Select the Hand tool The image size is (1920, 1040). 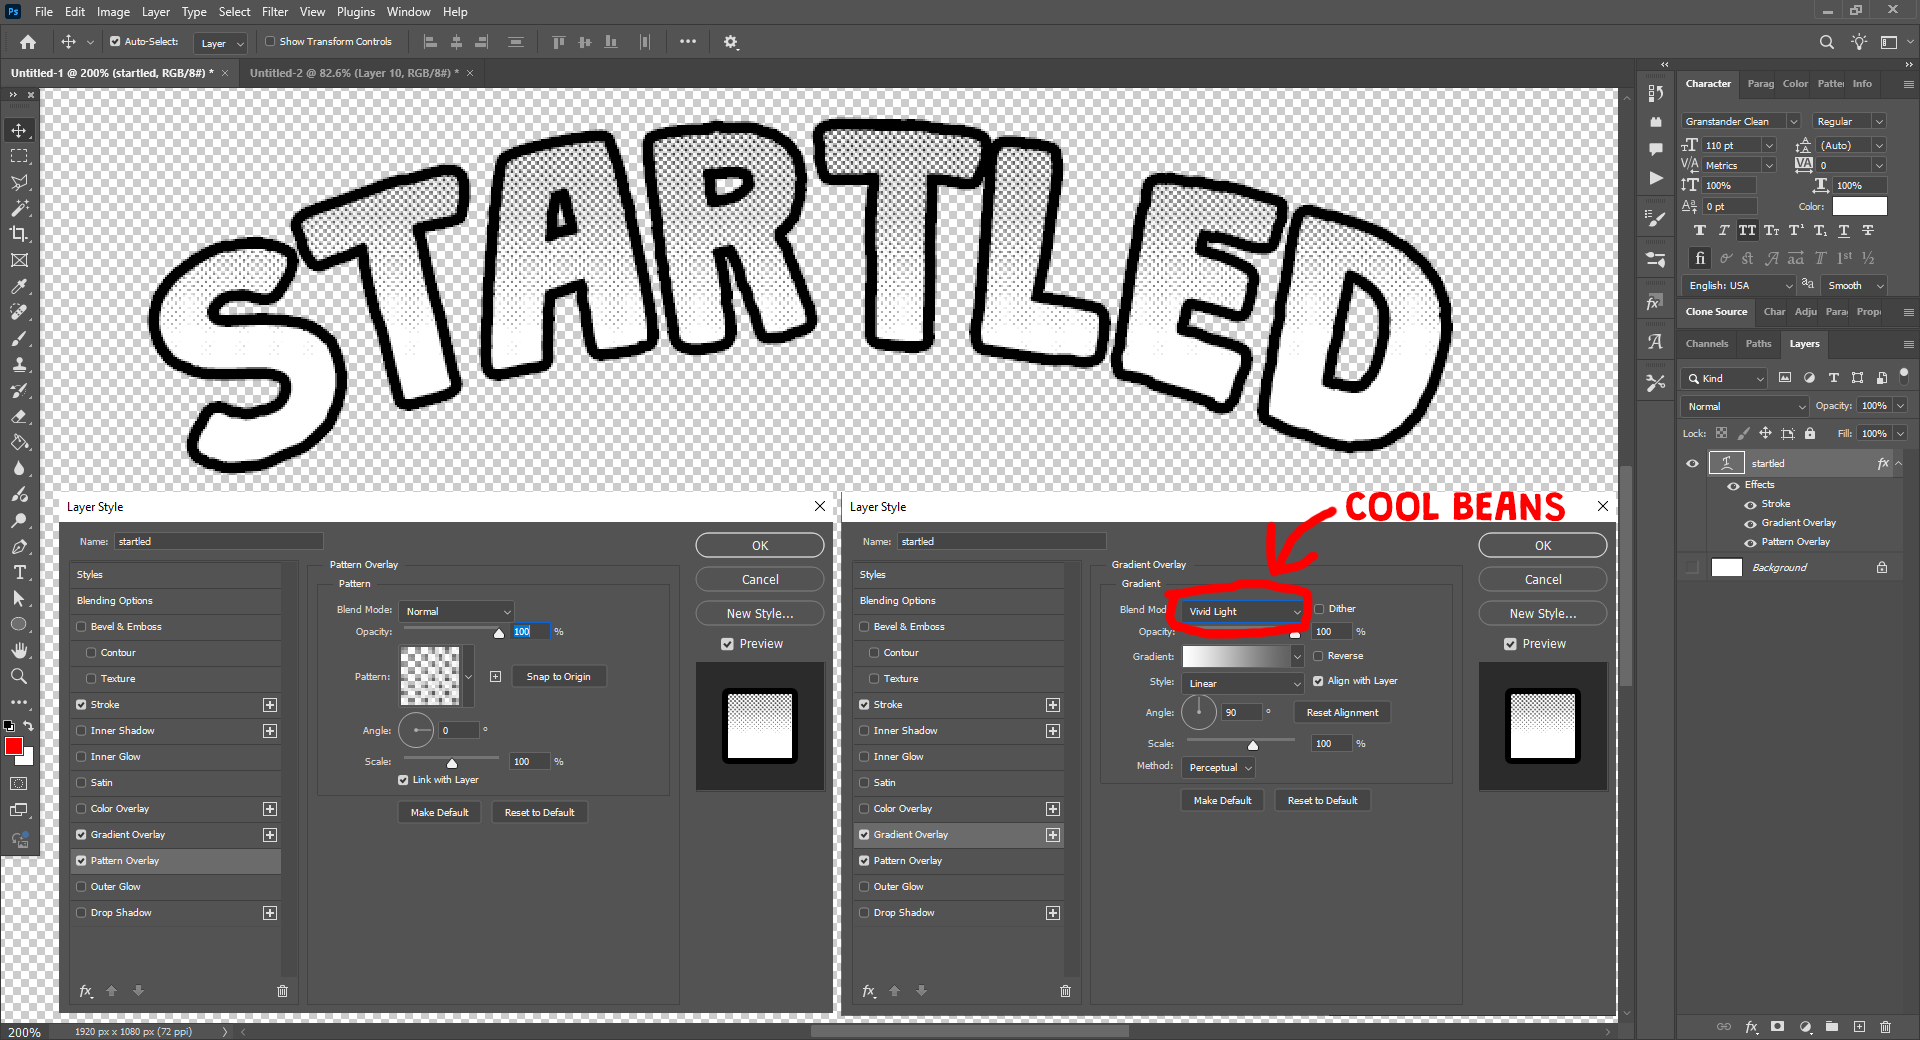[x=19, y=650]
